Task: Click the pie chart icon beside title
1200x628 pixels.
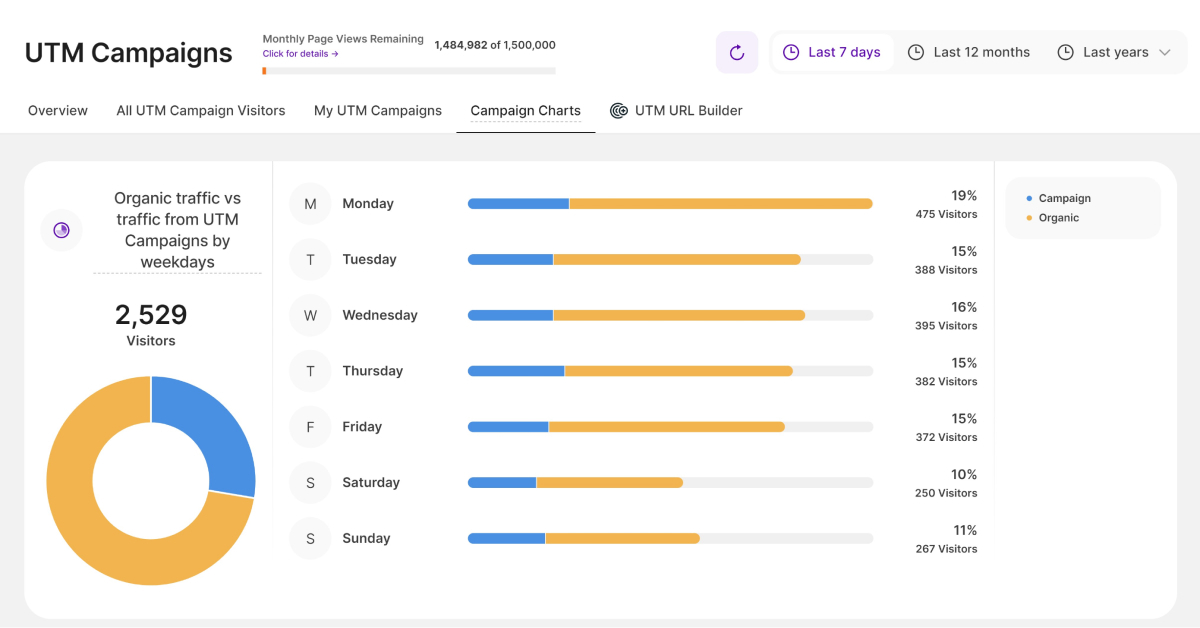Action: tap(61, 231)
